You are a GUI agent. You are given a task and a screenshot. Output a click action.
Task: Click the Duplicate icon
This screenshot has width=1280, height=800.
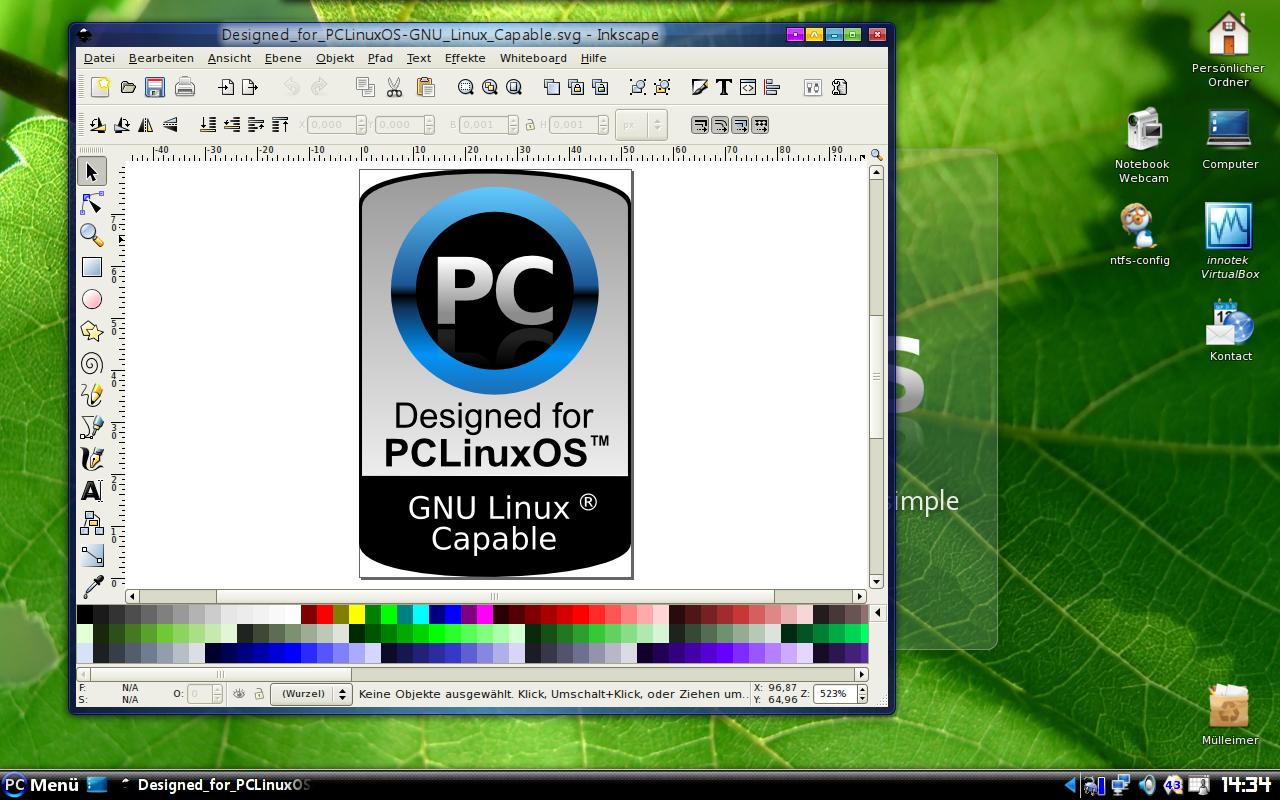[552, 87]
